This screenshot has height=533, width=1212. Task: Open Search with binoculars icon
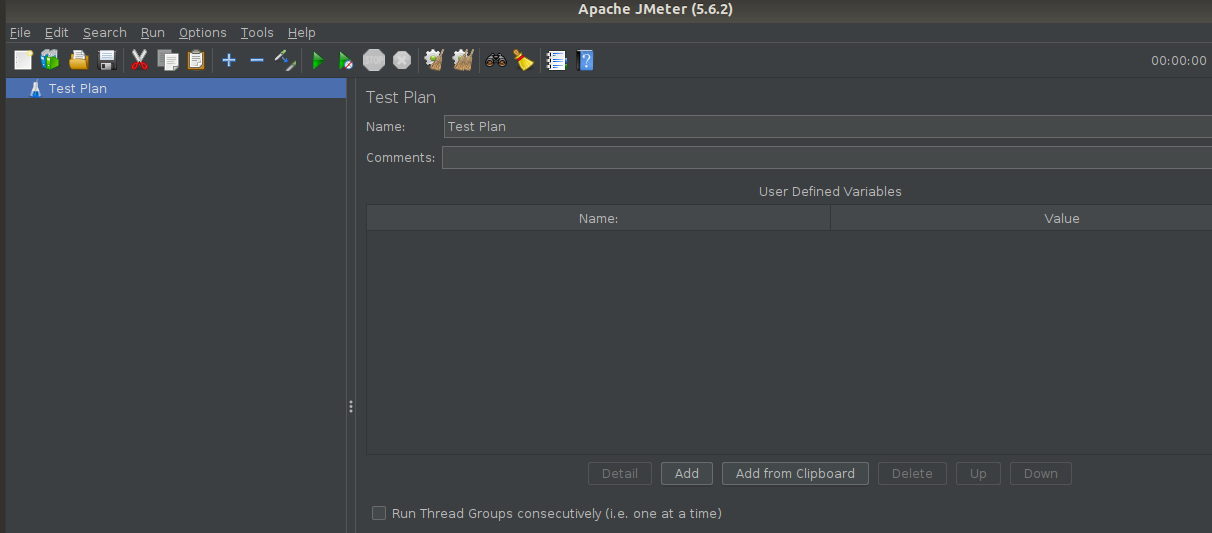[495, 61]
